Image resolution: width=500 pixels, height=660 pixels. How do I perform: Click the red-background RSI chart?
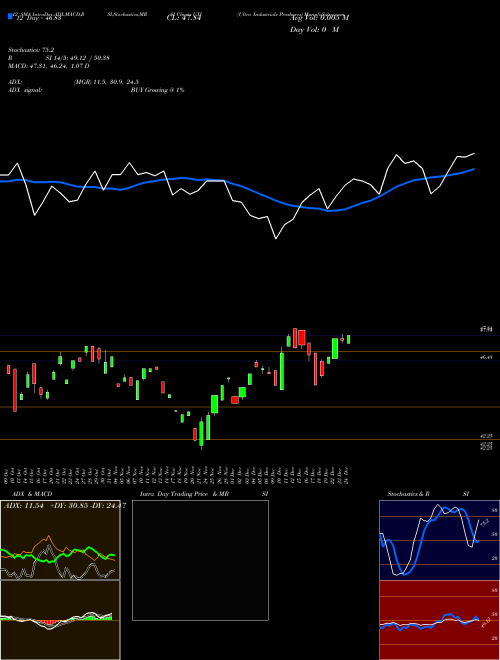pos(439,620)
